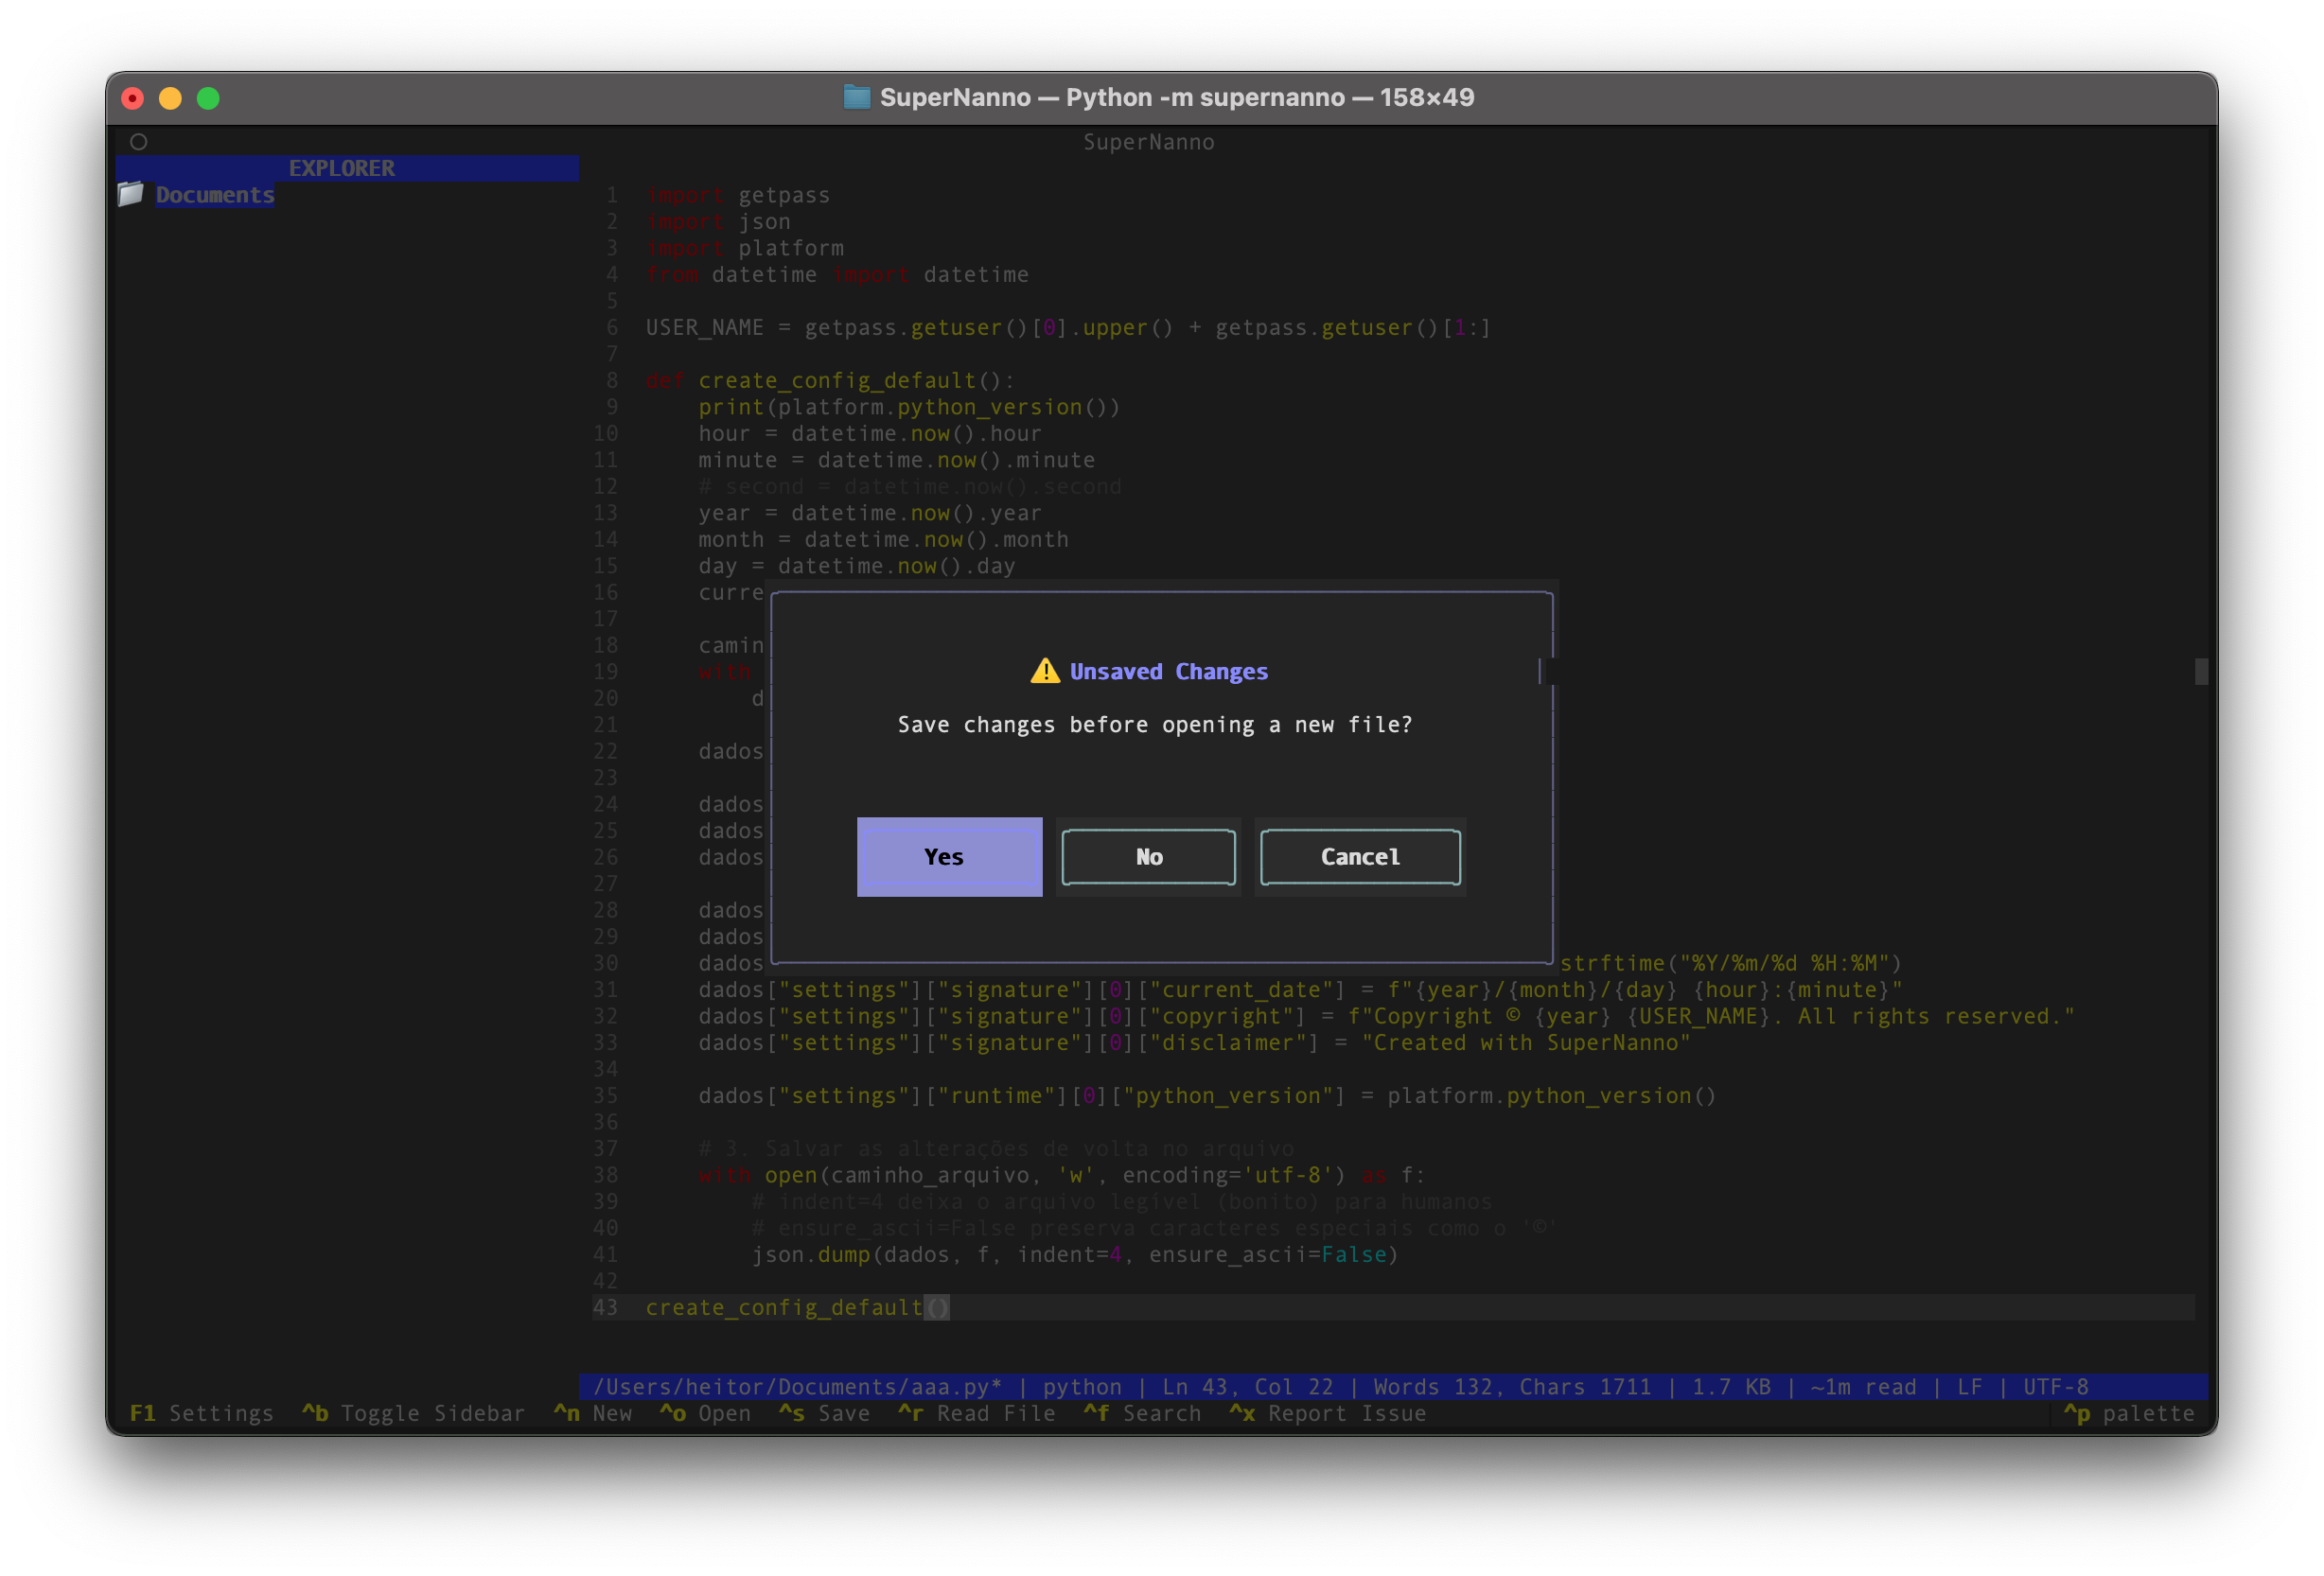2324x1576 pixels.
Task: Click Yes to save unsaved changes
Action: [x=949, y=856]
